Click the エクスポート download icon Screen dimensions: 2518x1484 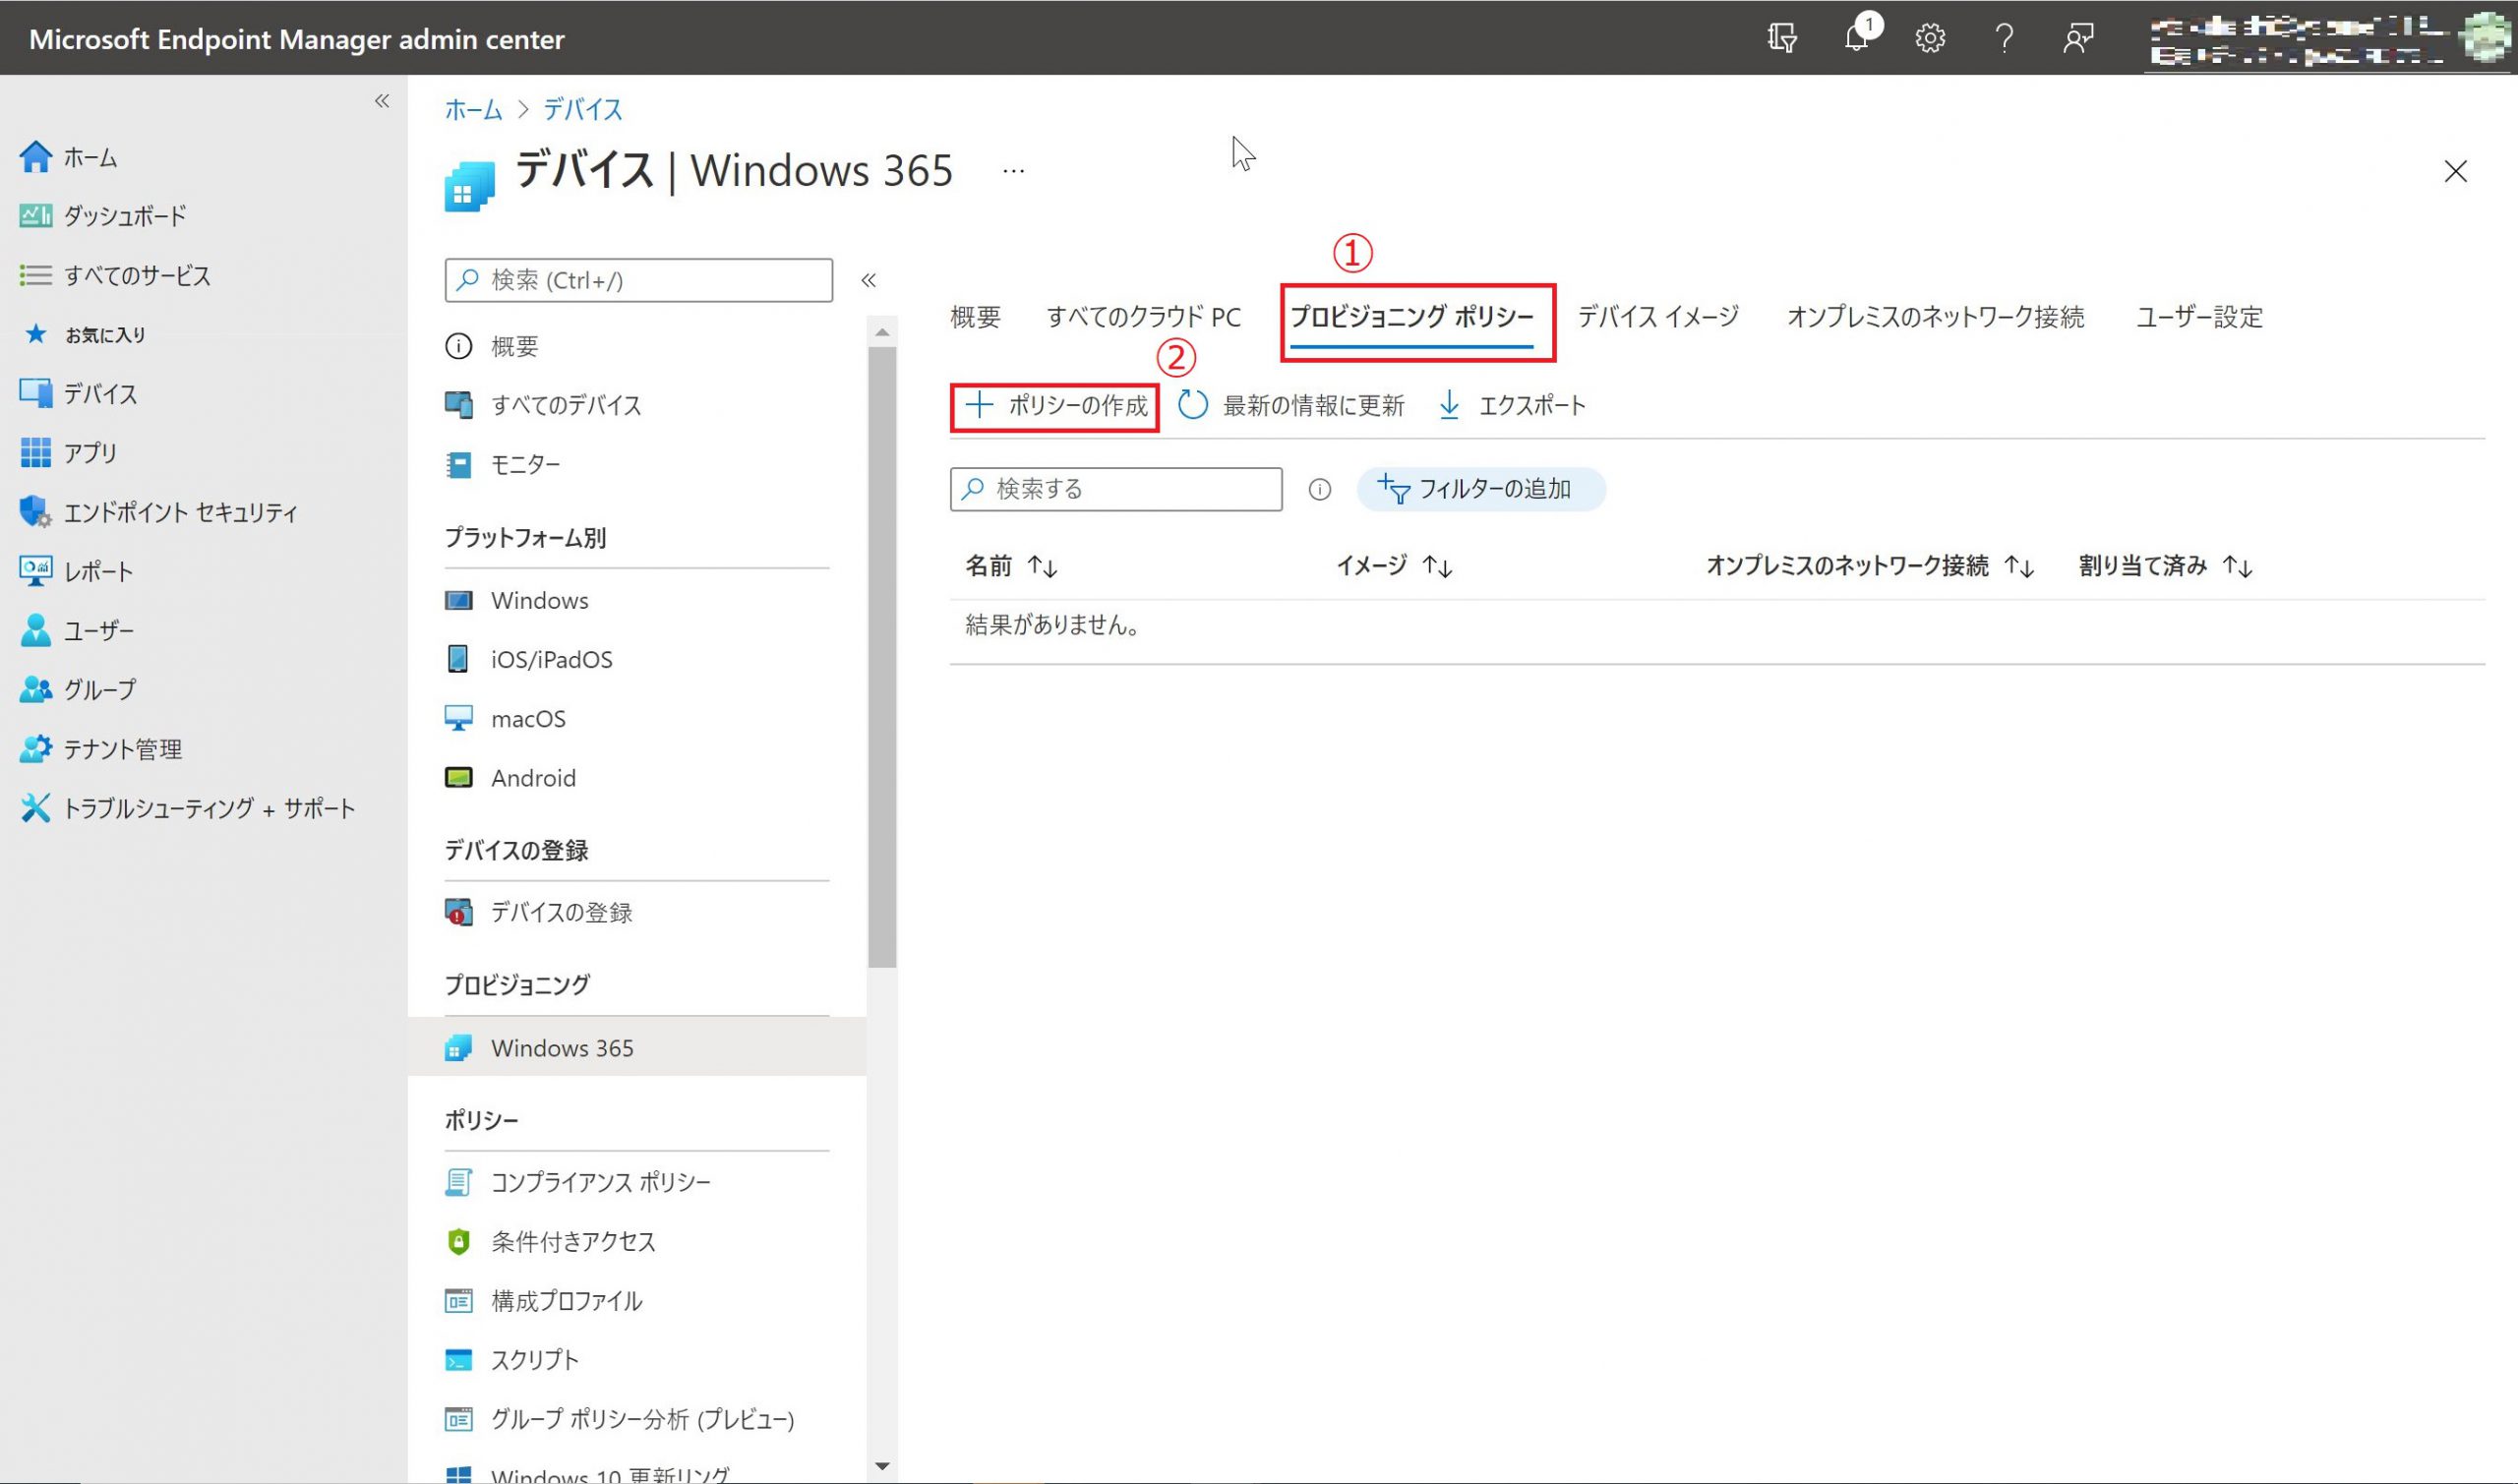[x=1449, y=405]
